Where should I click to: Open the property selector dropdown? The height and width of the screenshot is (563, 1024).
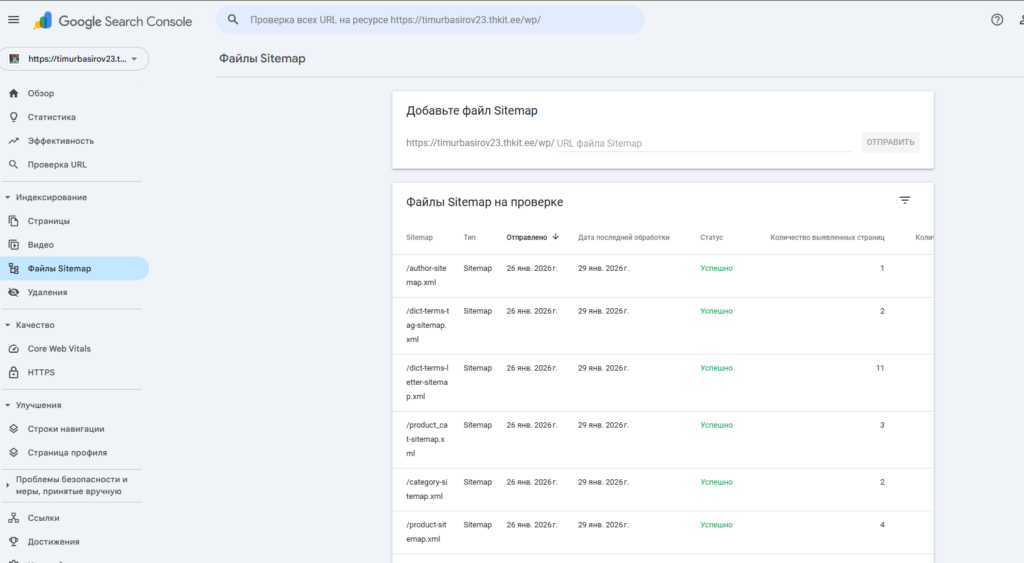point(74,59)
